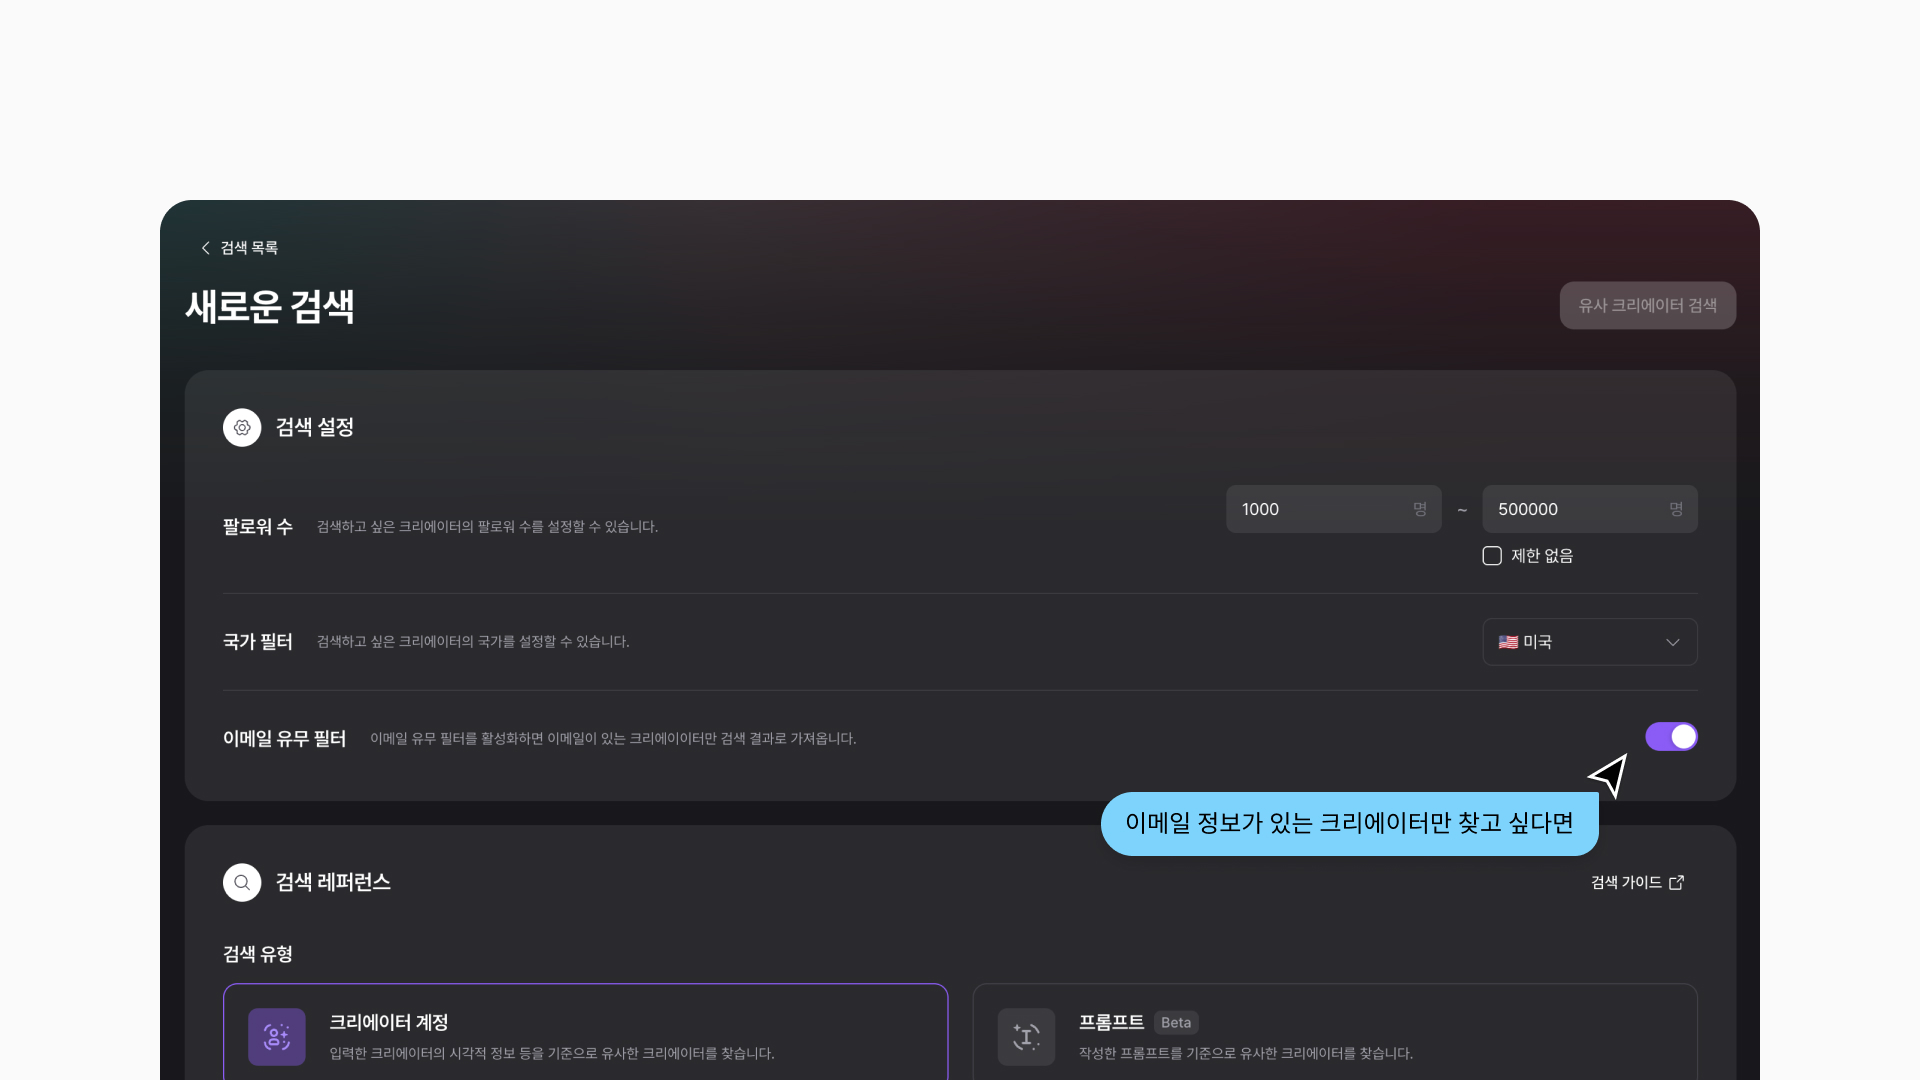Check the 제한 없음 checkbox
This screenshot has width=1920, height=1080.
coord(1492,556)
